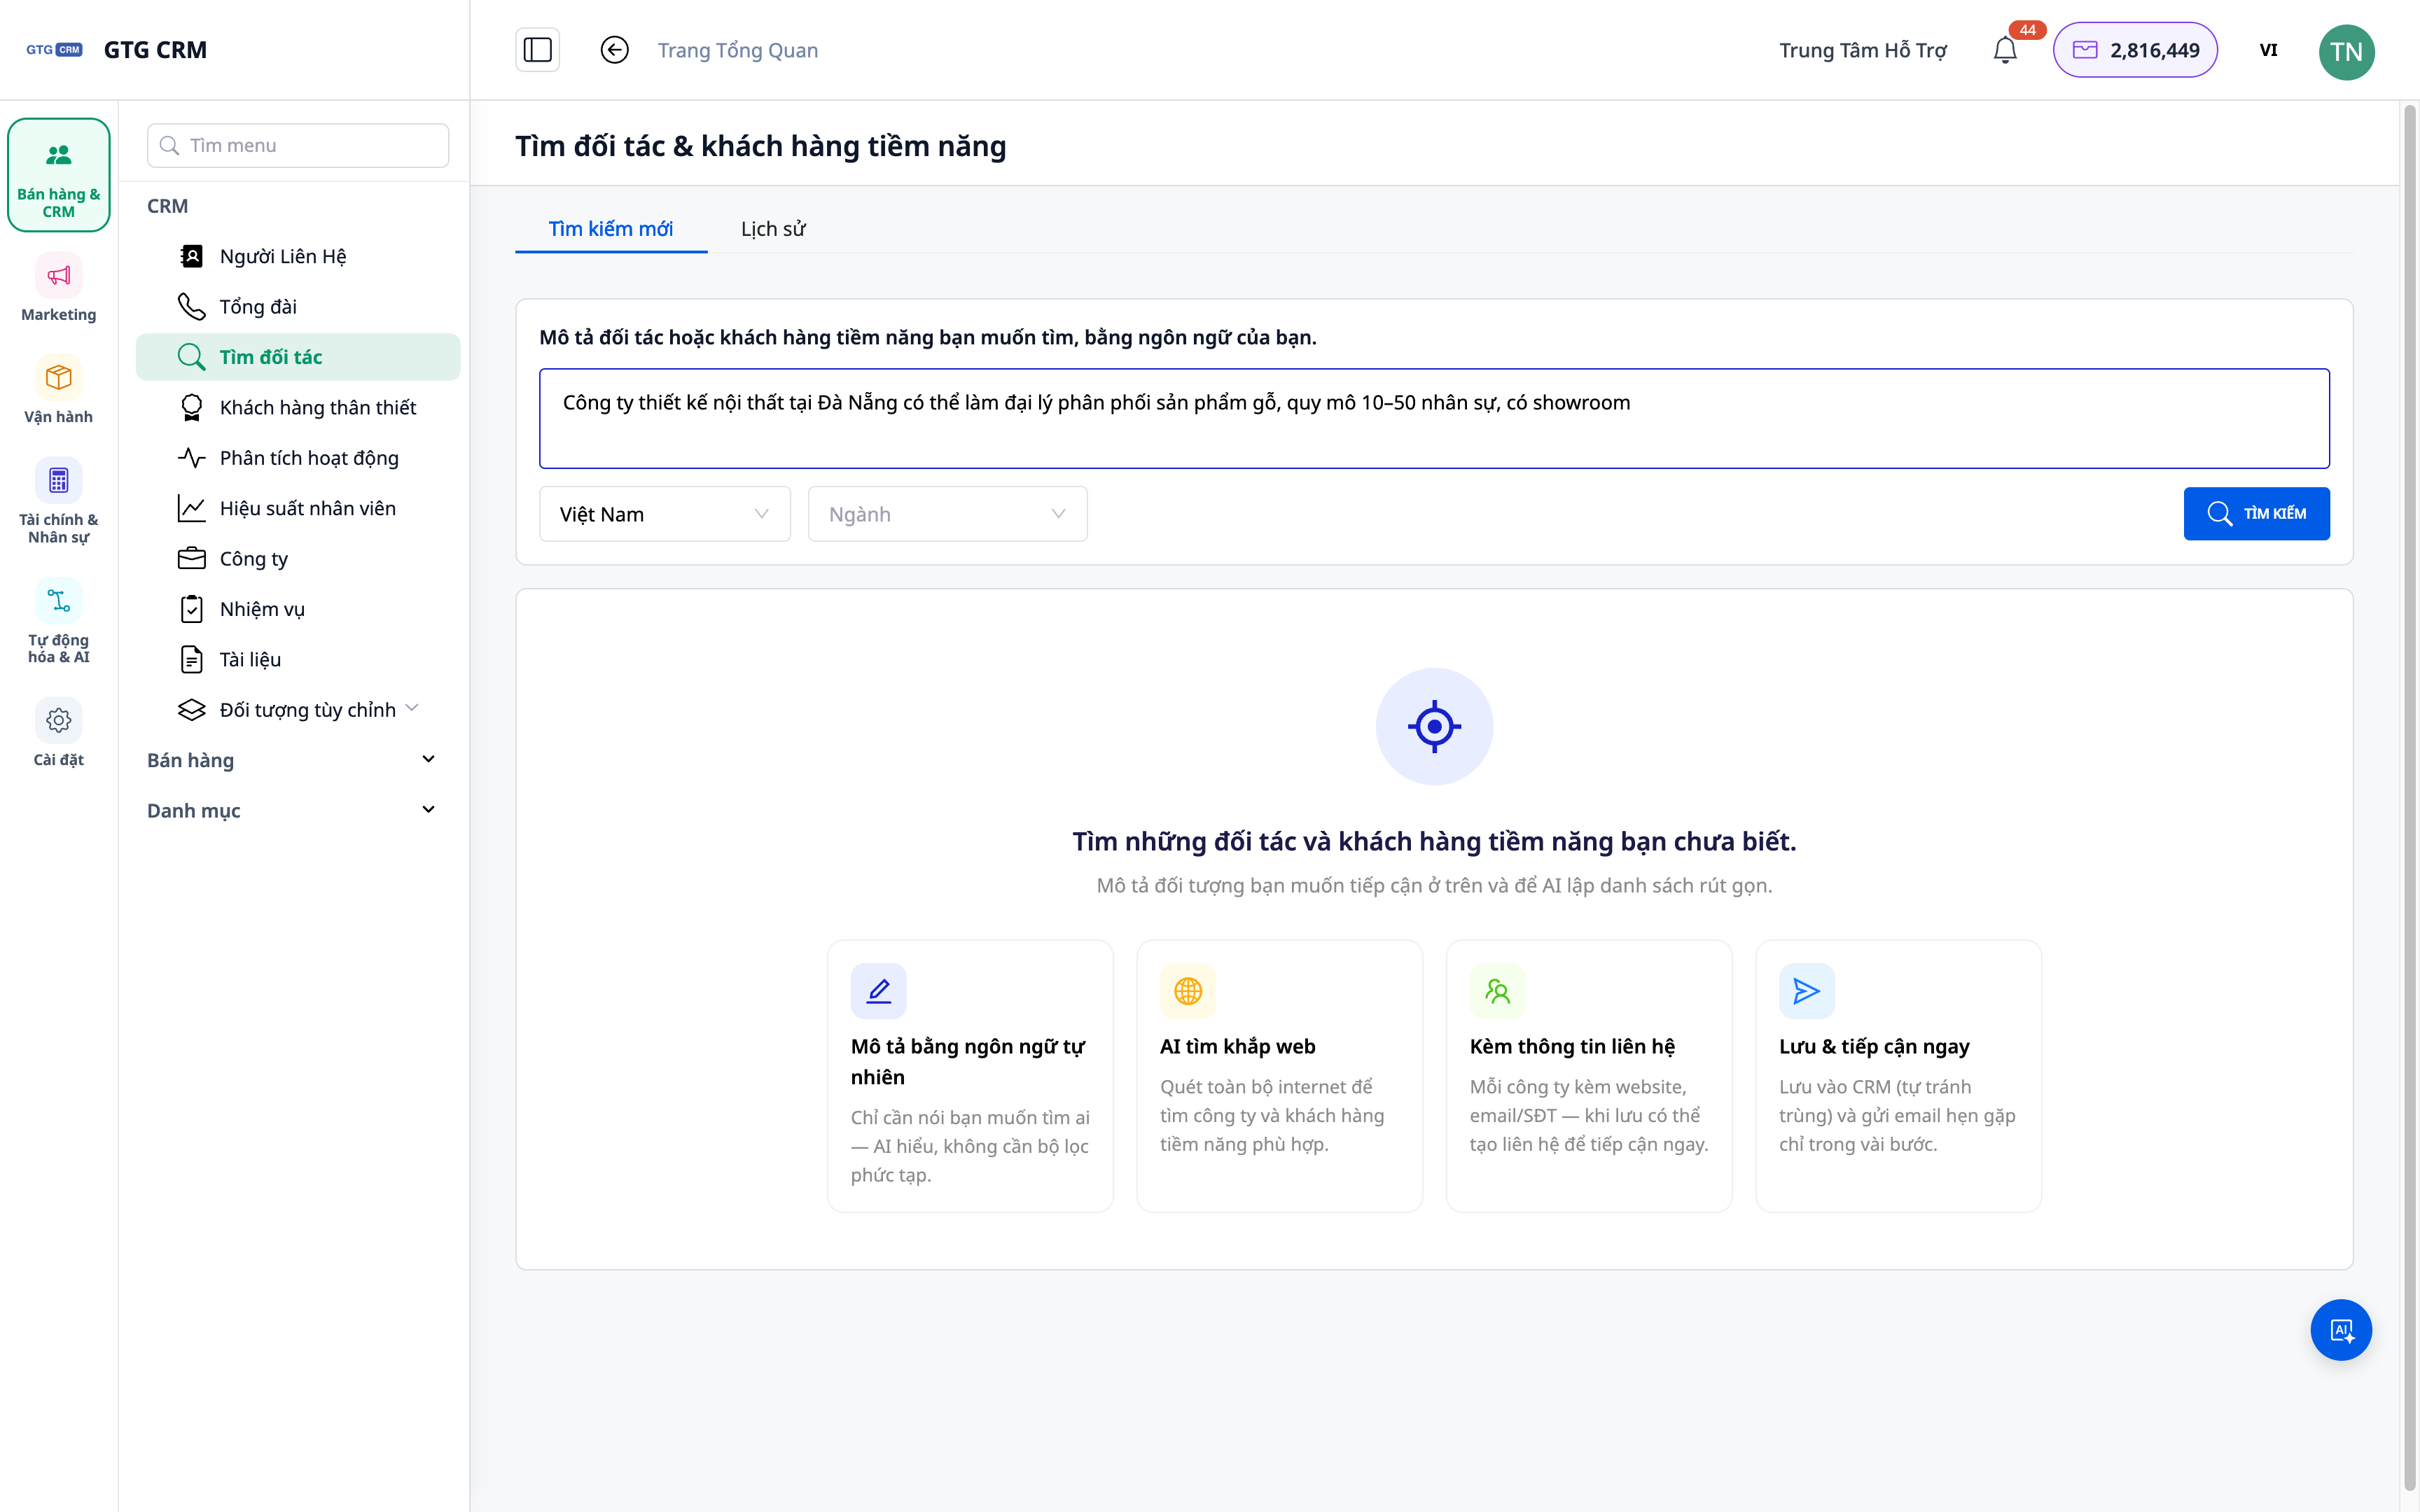2420x1512 pixels.
Task: Expand Đối tượng tùy chỉnh submenu
Action: (298, 709)
